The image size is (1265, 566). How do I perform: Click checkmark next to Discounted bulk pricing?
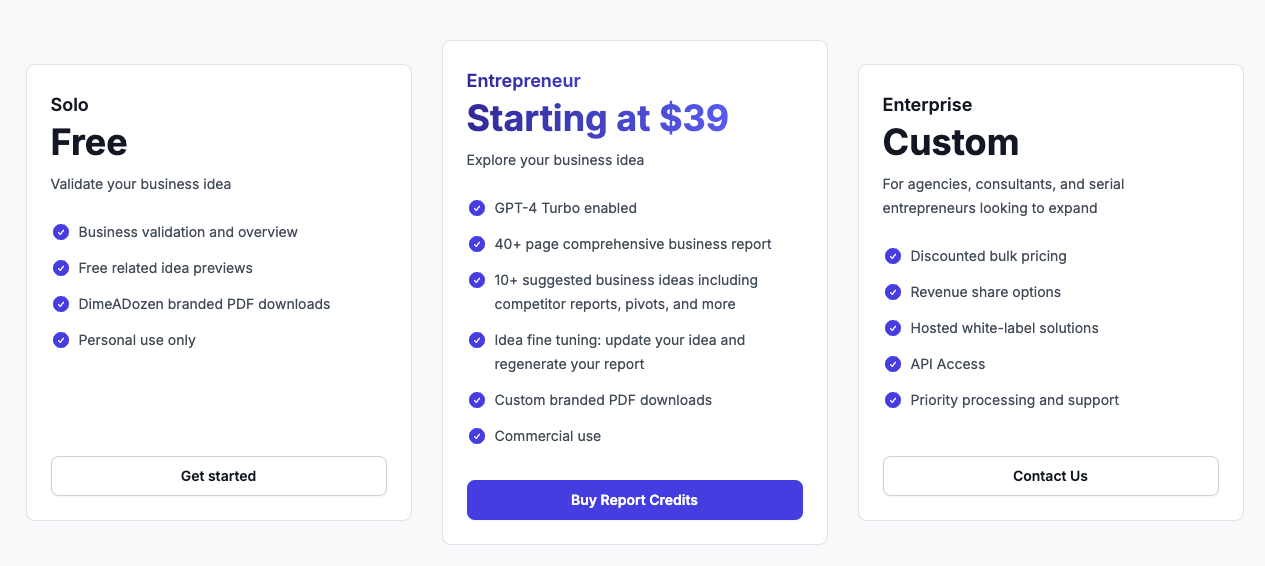coord(893,256)
